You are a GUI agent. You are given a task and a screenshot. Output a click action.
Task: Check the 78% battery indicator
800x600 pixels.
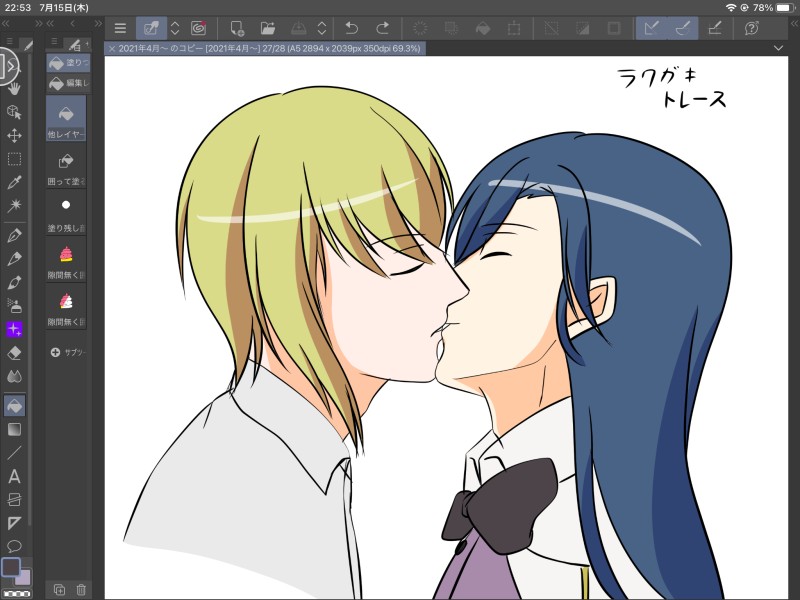click(x=773, y=8)
